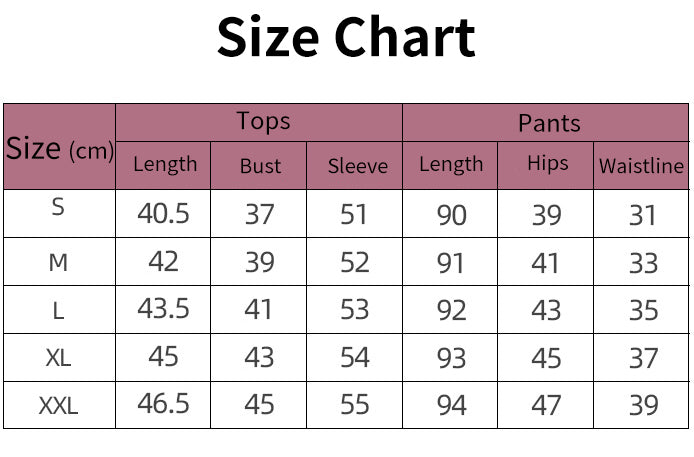Select the S size row label
The height and width of the screenshot is (457, 694).
[58, 208]
